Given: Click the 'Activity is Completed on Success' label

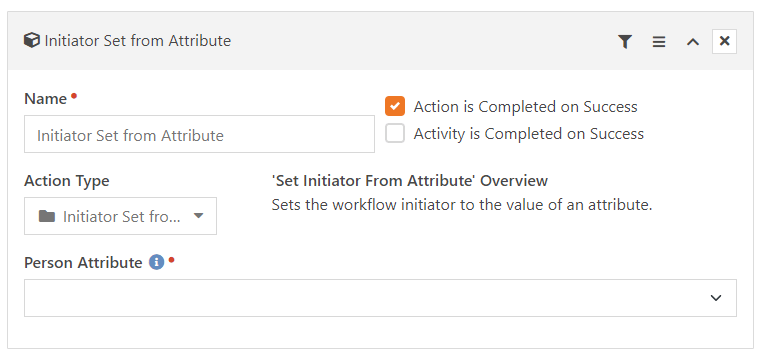Looking at the screenshot, I should (x=529, y=134).
